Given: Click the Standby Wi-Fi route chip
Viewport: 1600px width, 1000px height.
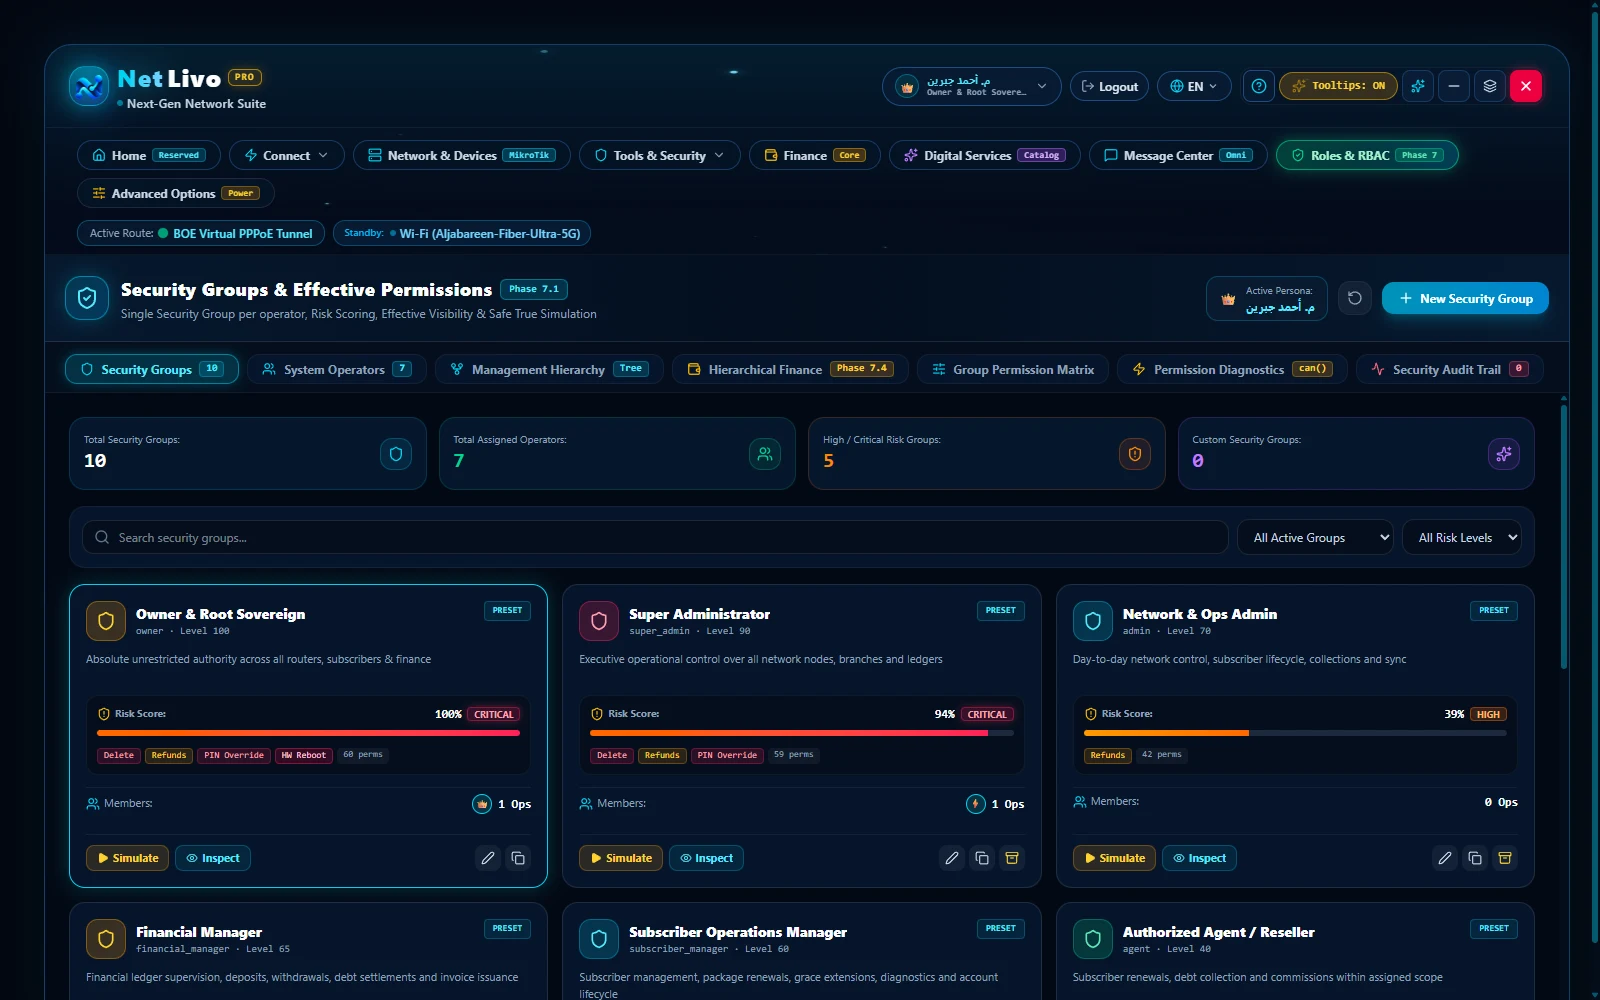Looking at the screenshot, I should [x=462, y=233].
